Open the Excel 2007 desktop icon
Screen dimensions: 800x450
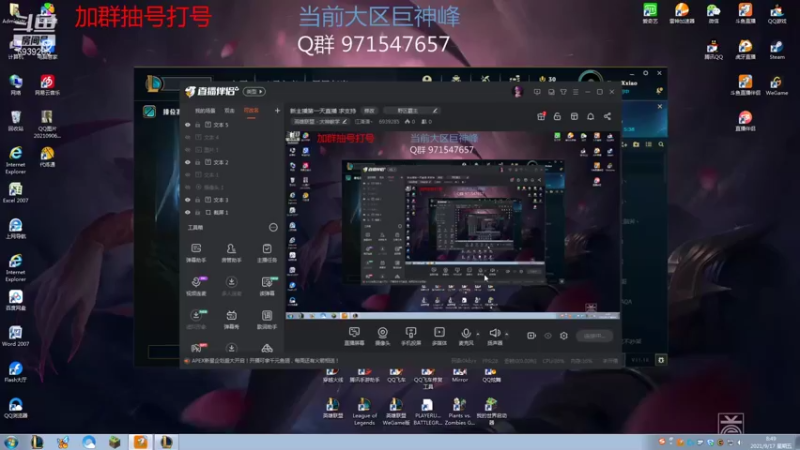(15, 193)
